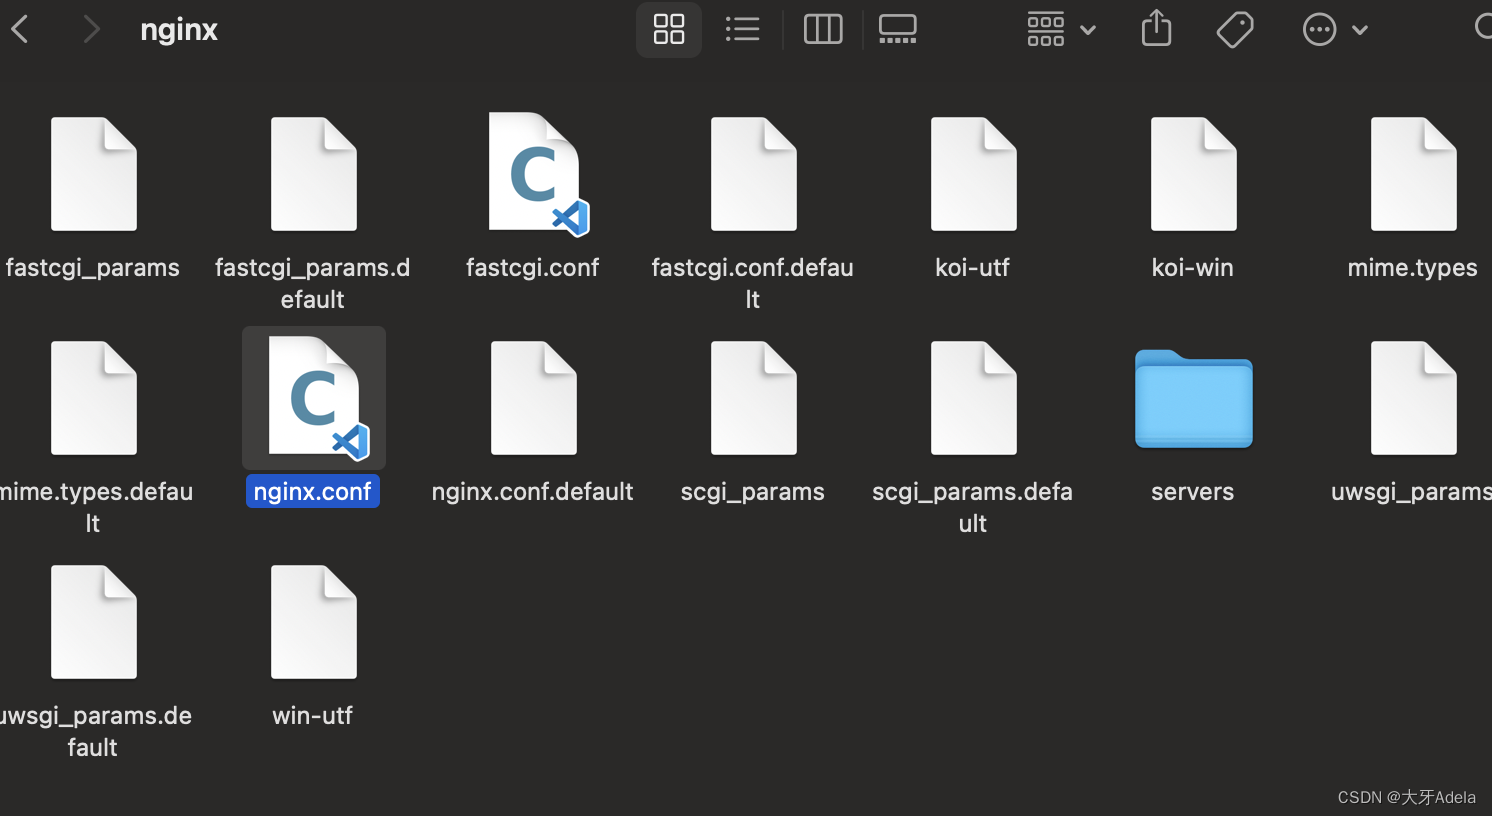Open nginx.conf.default file
The width and height of the screenshot is (1492, 816).
tap(533, 397)
